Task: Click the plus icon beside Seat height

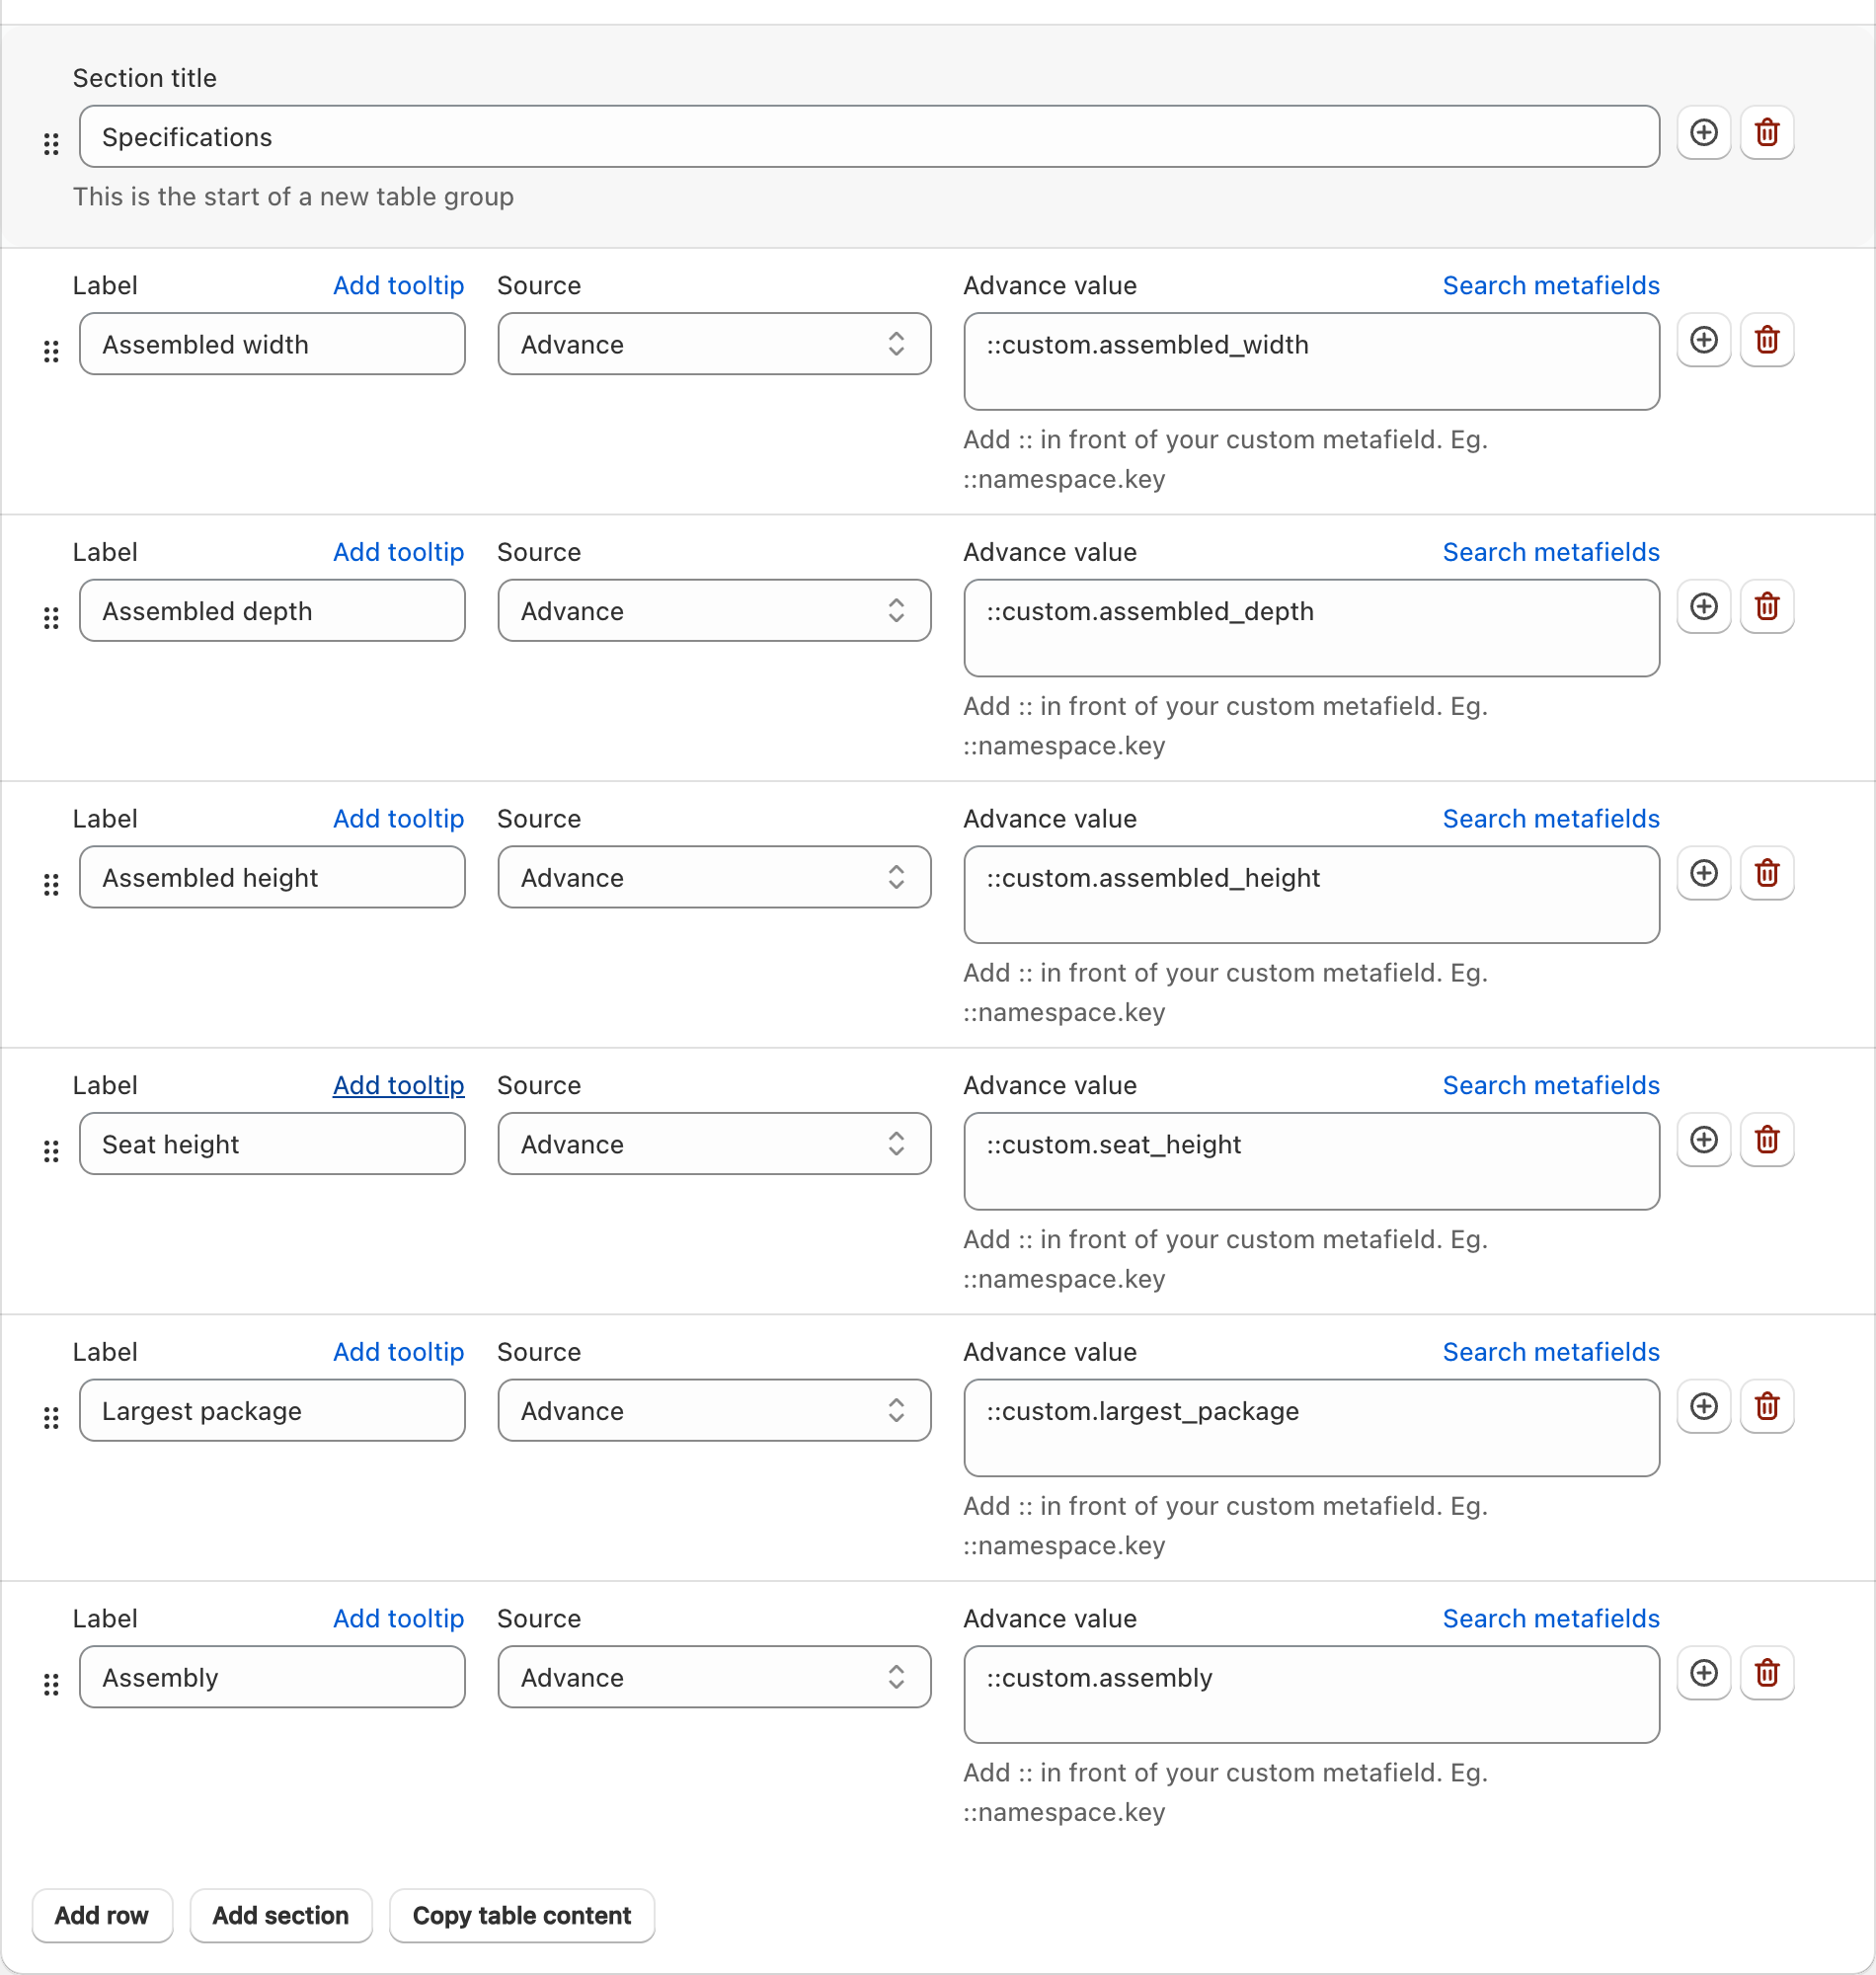Action: click(1704, 1140)
